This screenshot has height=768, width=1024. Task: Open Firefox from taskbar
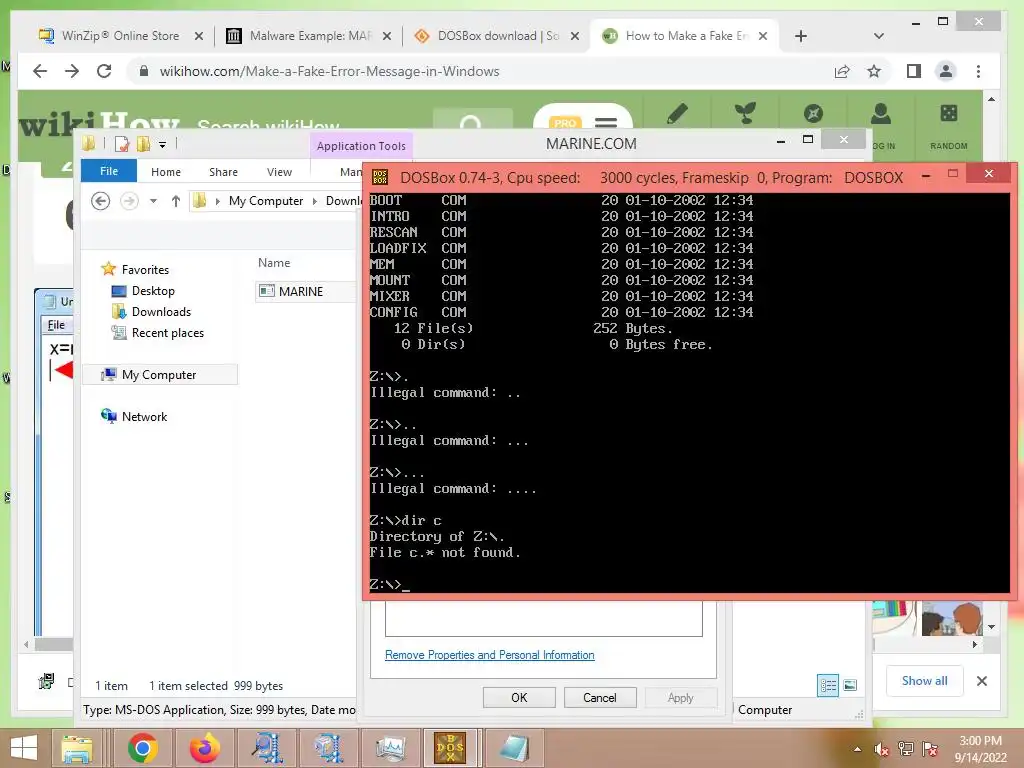point(204,748)
